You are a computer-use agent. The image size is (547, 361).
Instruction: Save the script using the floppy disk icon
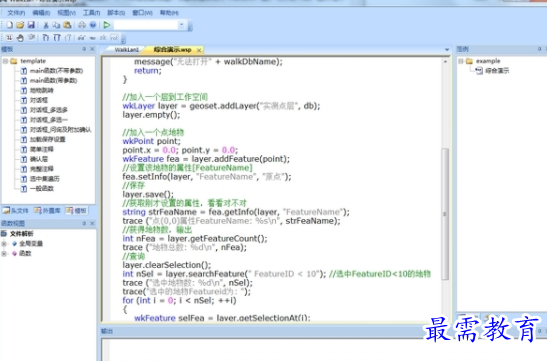pyautogui.click(x=31, y=25)
